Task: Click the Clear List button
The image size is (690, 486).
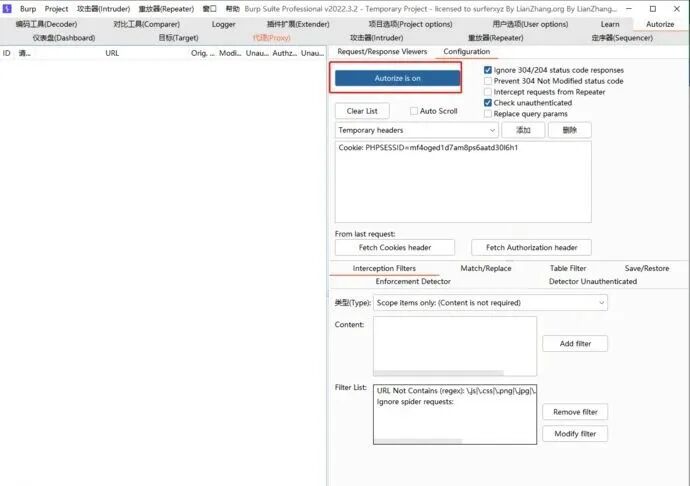Action: (x=362, y=111)
